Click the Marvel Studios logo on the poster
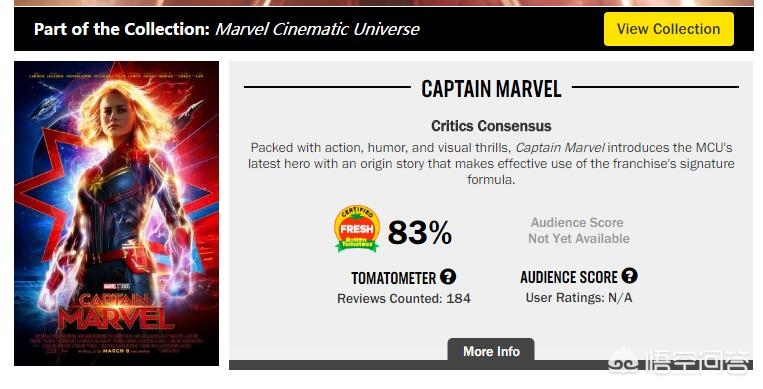Image resolution: width=763 pixels, height=389 pixels. pos(116,287)
